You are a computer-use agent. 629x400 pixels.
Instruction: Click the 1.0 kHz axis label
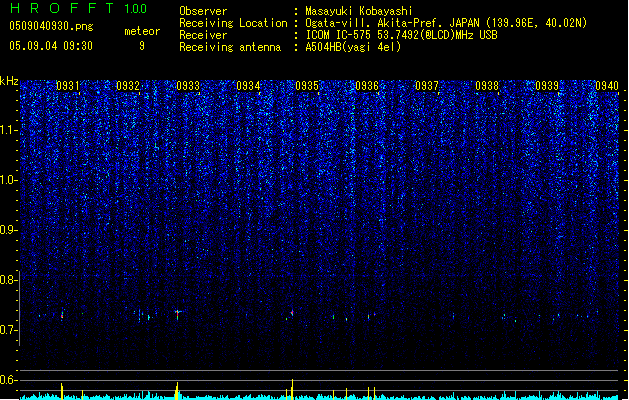[x=8, y=180]
